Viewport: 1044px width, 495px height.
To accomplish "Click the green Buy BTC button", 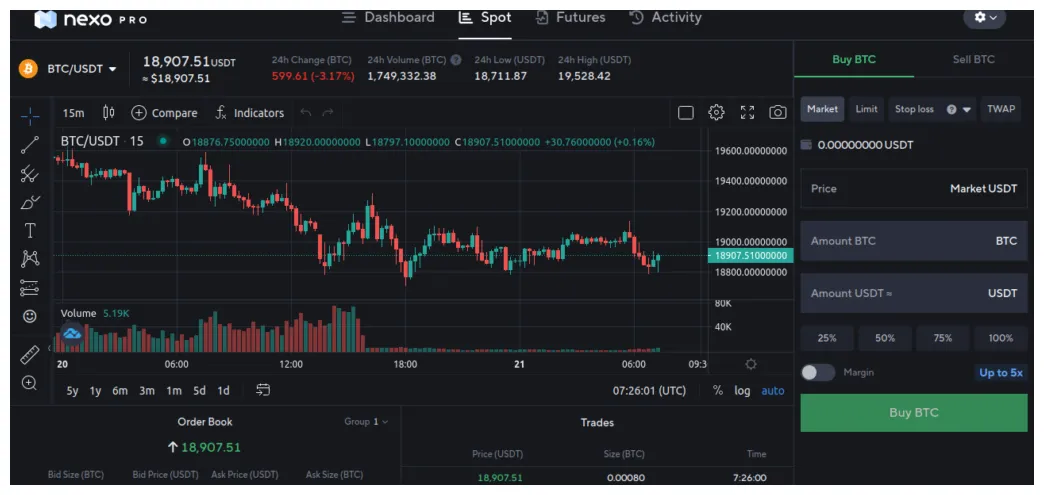I will tap(914, 412).
